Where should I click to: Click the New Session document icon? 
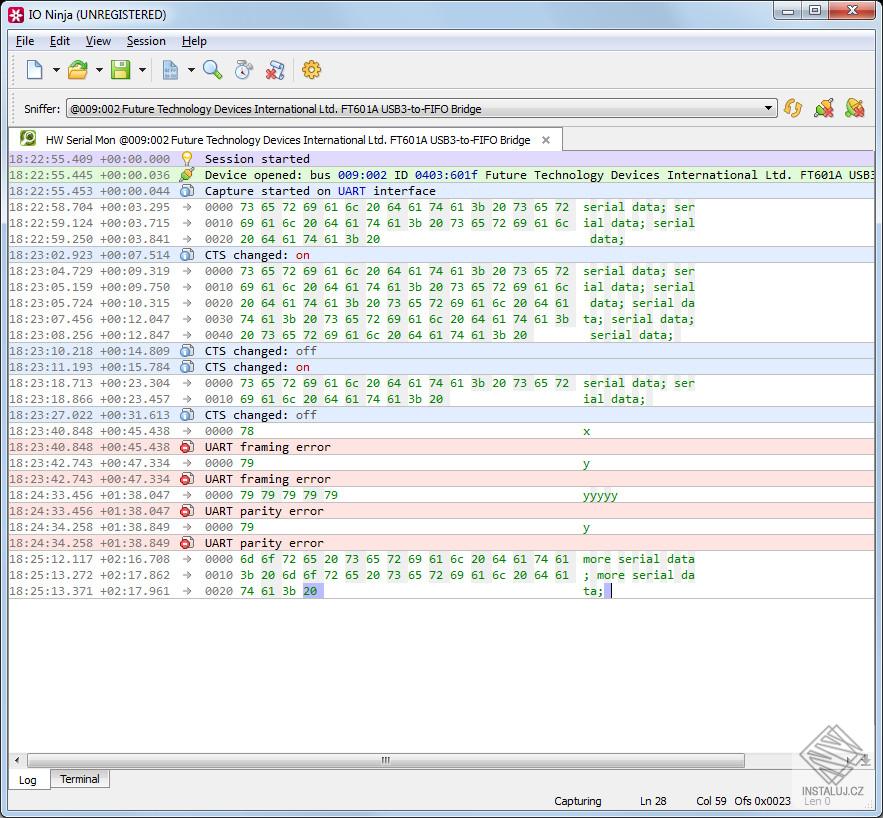(35, 70)
